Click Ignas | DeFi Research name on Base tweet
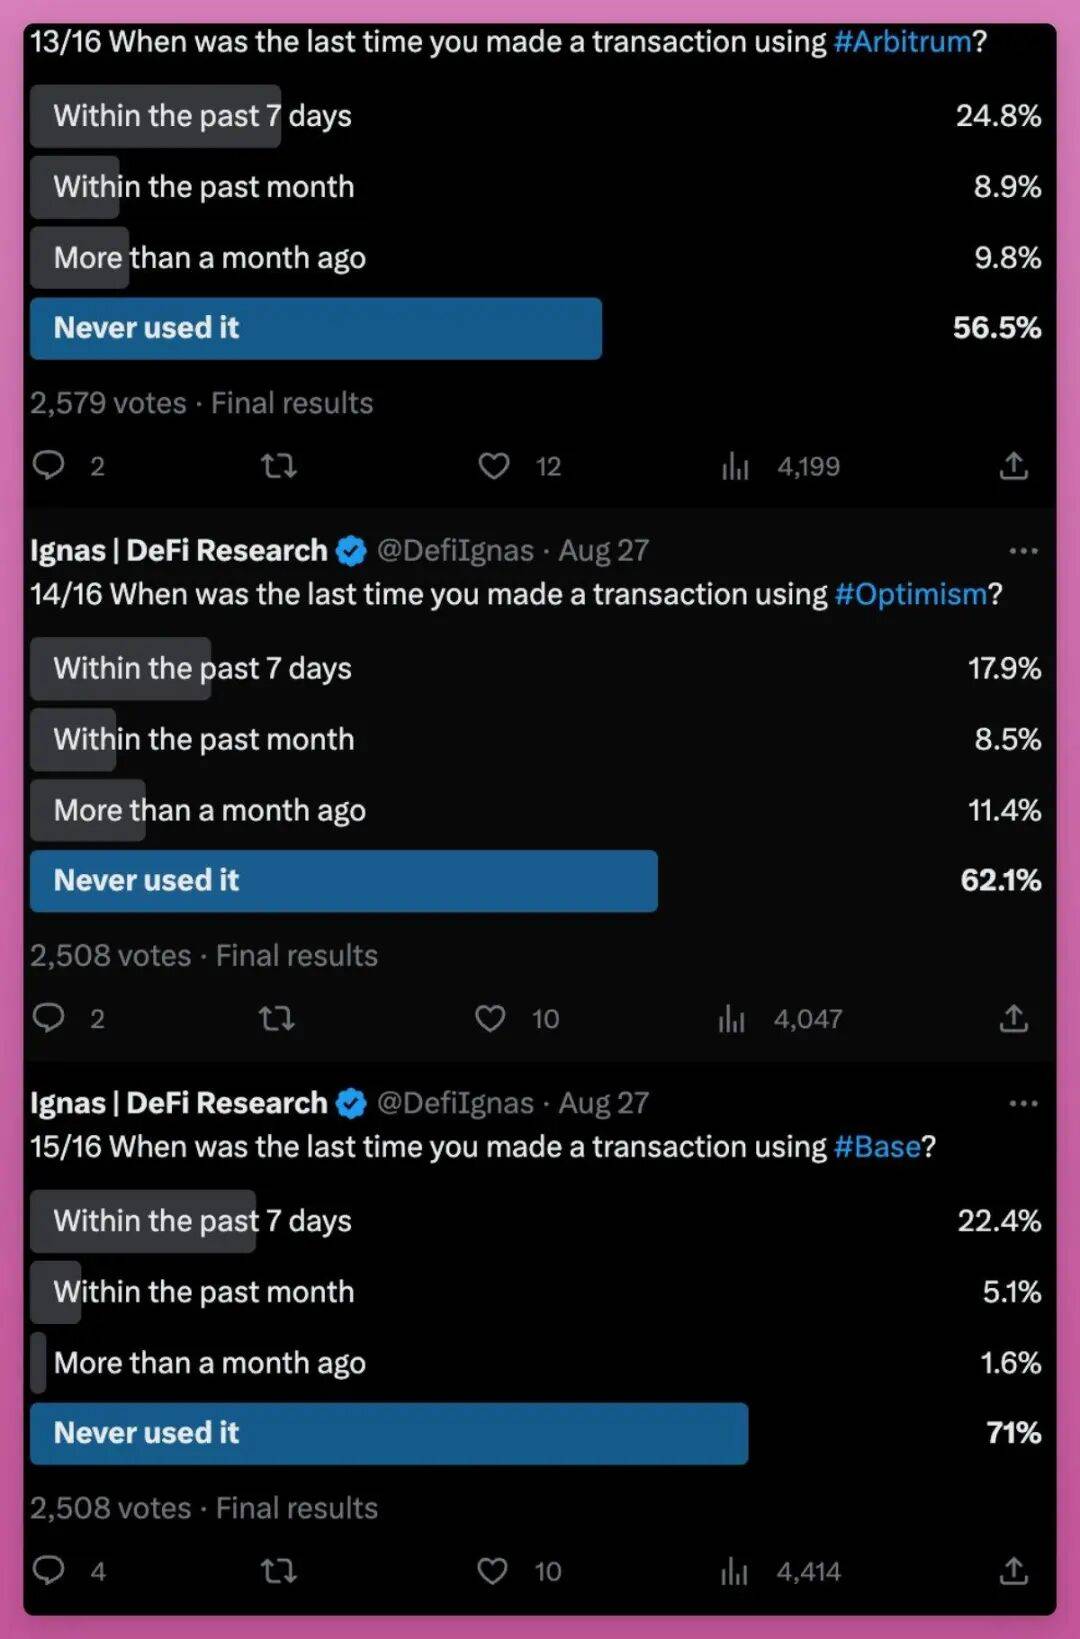This screenshot has width=1080, height=1639. coord(179,1103)
